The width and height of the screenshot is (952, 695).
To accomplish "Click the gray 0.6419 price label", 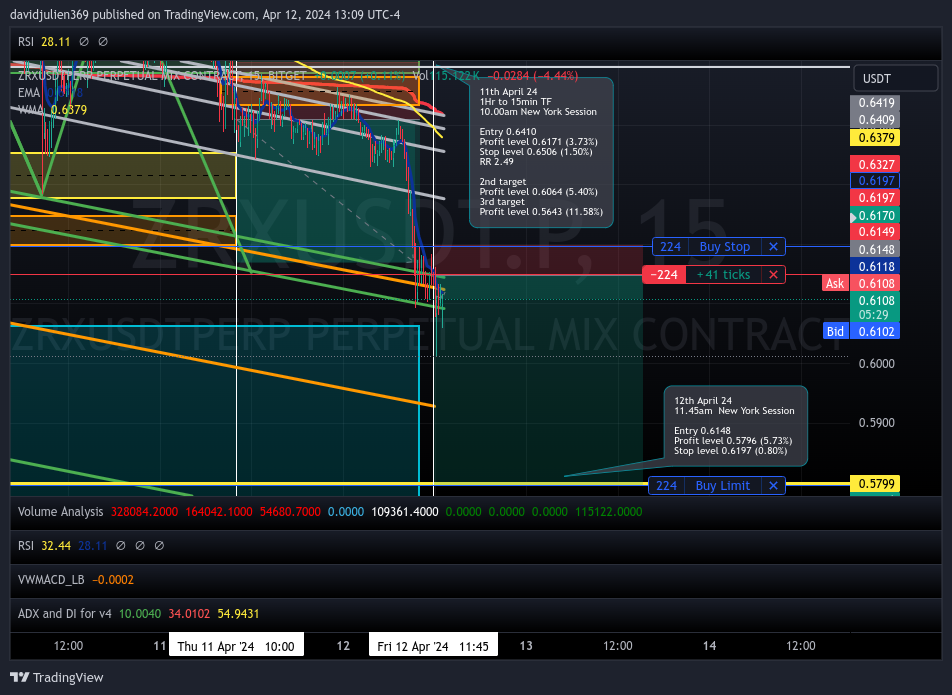I will [875, 103].
